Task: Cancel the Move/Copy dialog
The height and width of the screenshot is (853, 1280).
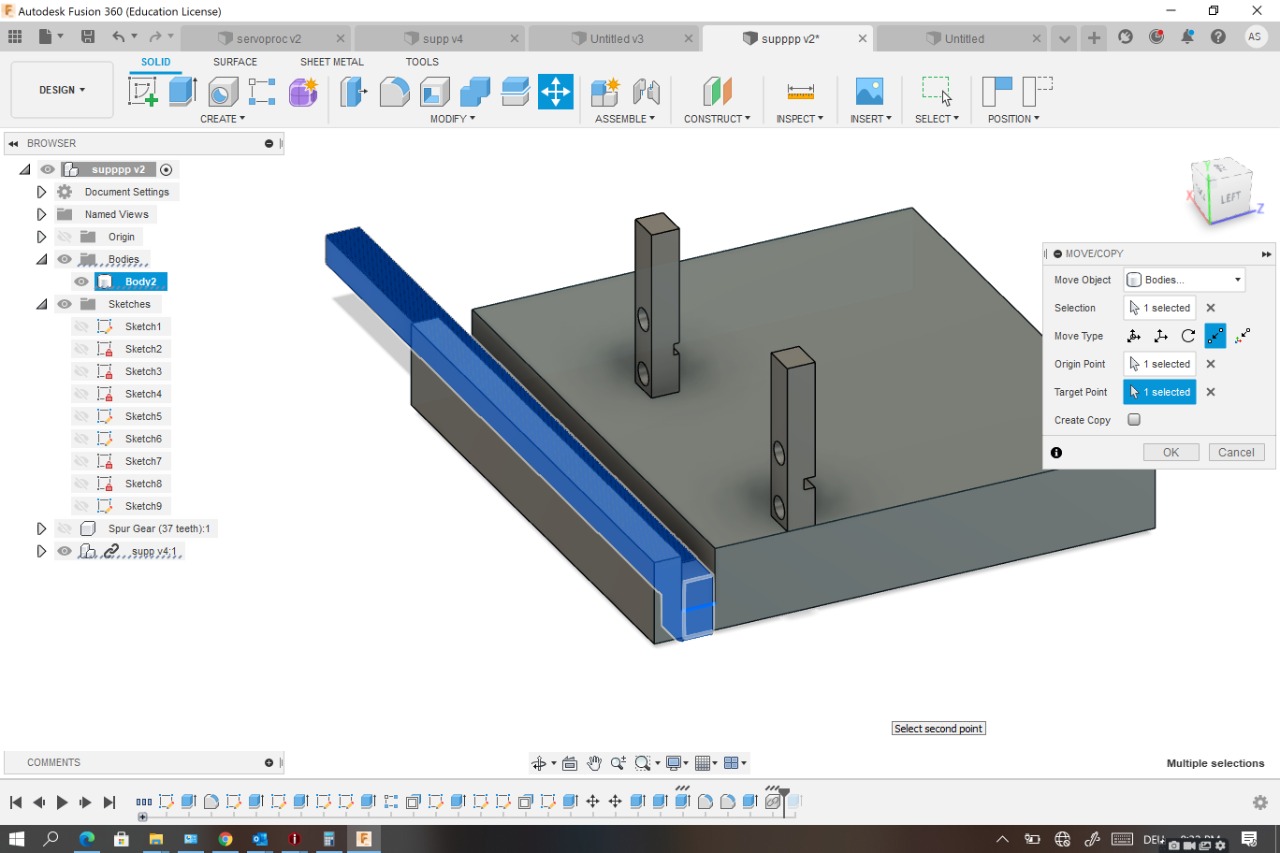Action: [x=1236, y=452]
